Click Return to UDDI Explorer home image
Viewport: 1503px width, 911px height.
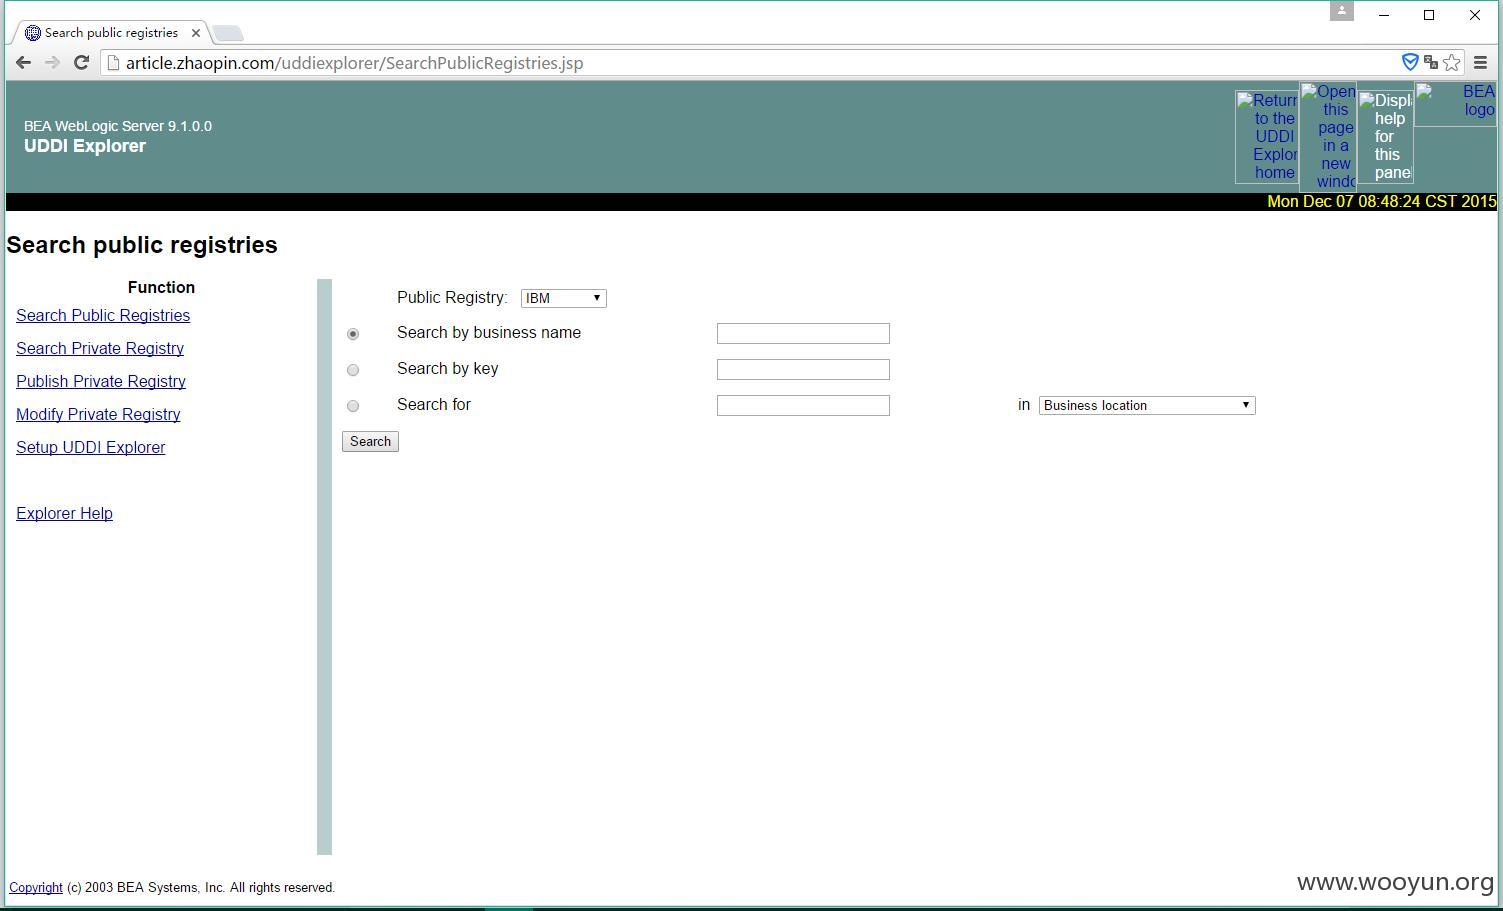[1267, 137]
